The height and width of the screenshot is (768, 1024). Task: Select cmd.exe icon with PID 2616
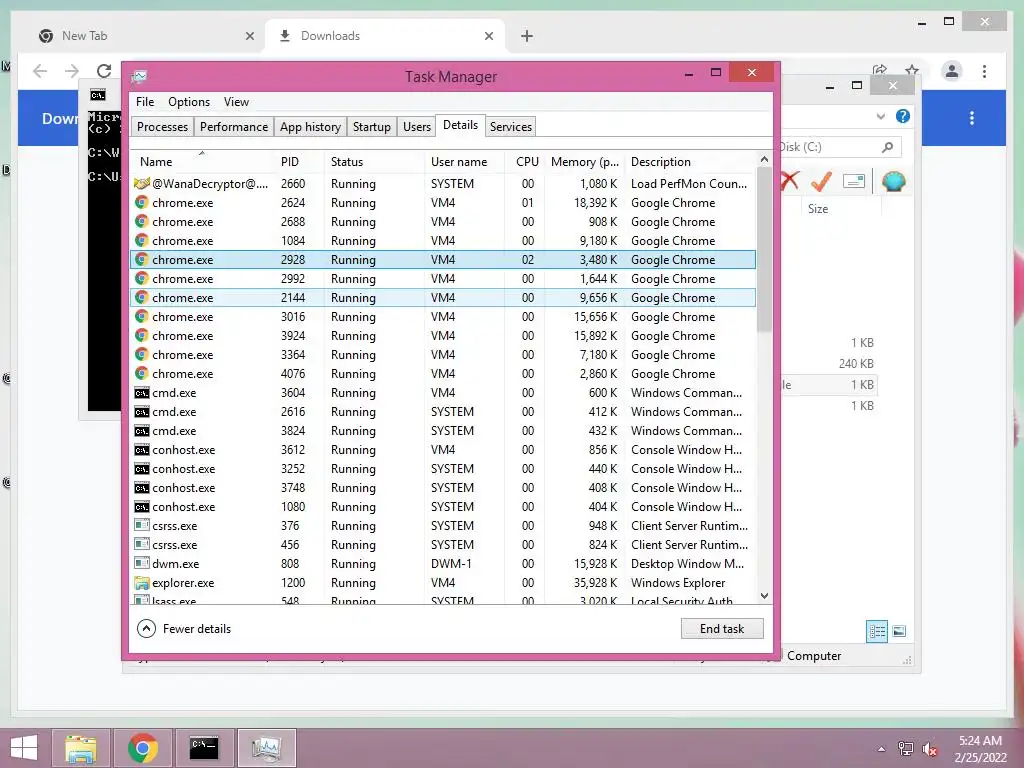(x=142, y=412)
